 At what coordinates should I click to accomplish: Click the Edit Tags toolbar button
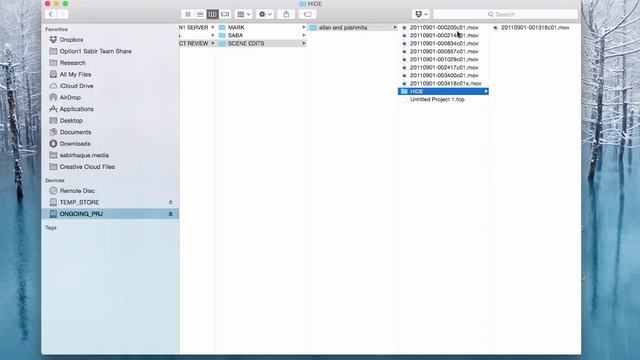(x=307, y=14)
